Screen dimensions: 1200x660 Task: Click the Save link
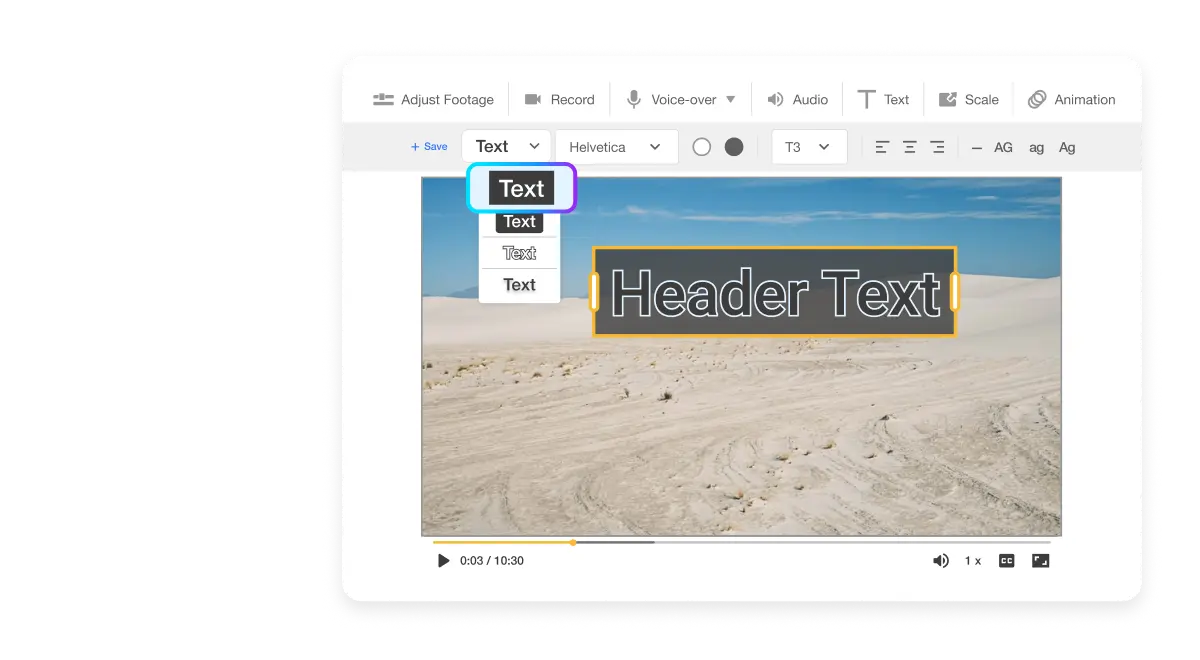(429, 147)
